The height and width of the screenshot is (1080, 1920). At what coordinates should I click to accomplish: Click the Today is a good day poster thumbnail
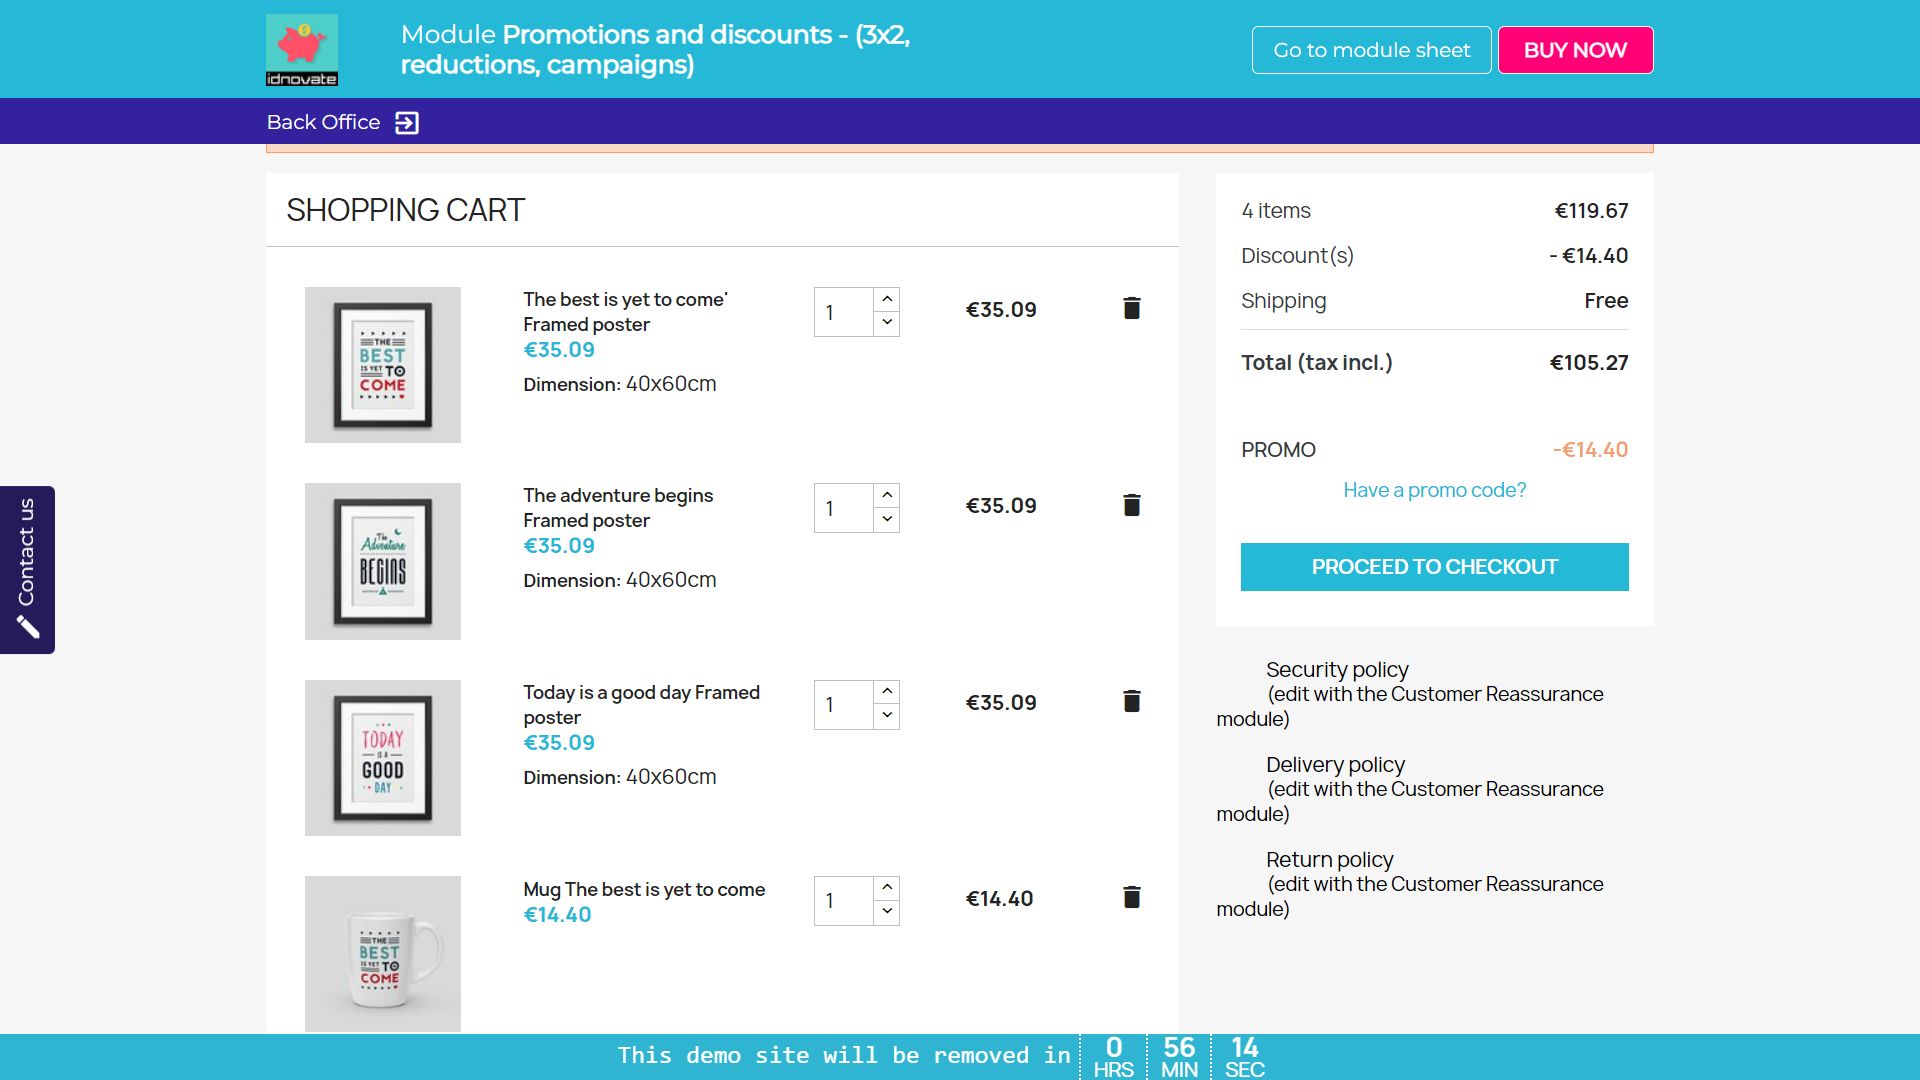click(383, 758)
